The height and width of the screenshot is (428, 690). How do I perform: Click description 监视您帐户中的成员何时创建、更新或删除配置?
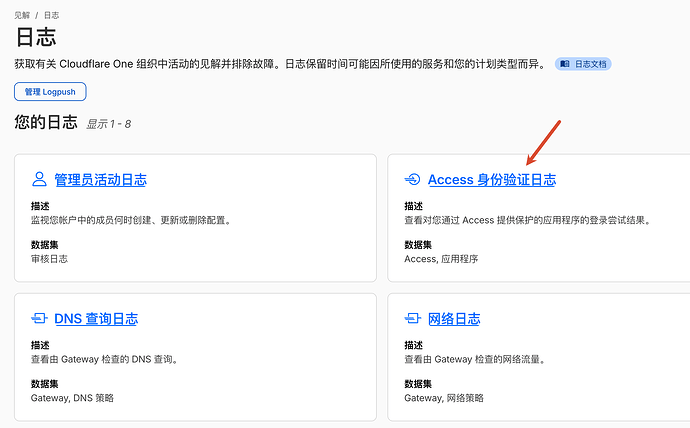coord(131,220)
